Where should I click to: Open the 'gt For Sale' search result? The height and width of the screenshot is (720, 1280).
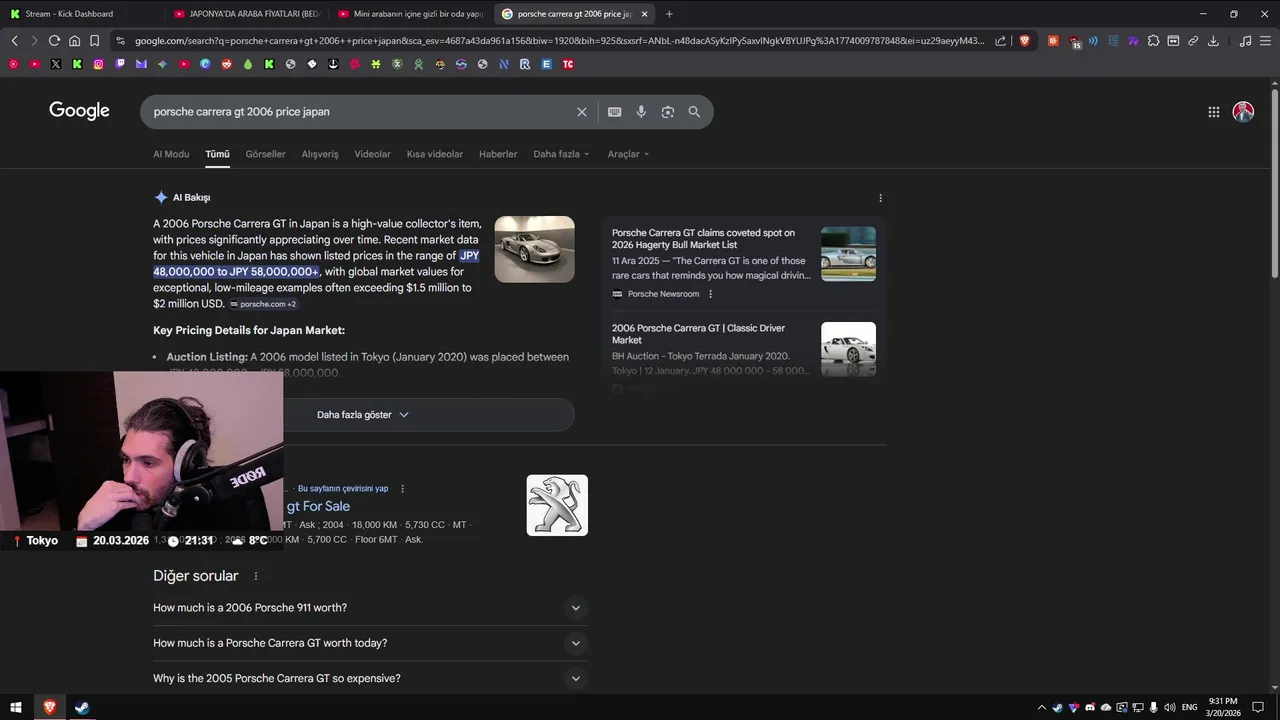pos(318,507)
